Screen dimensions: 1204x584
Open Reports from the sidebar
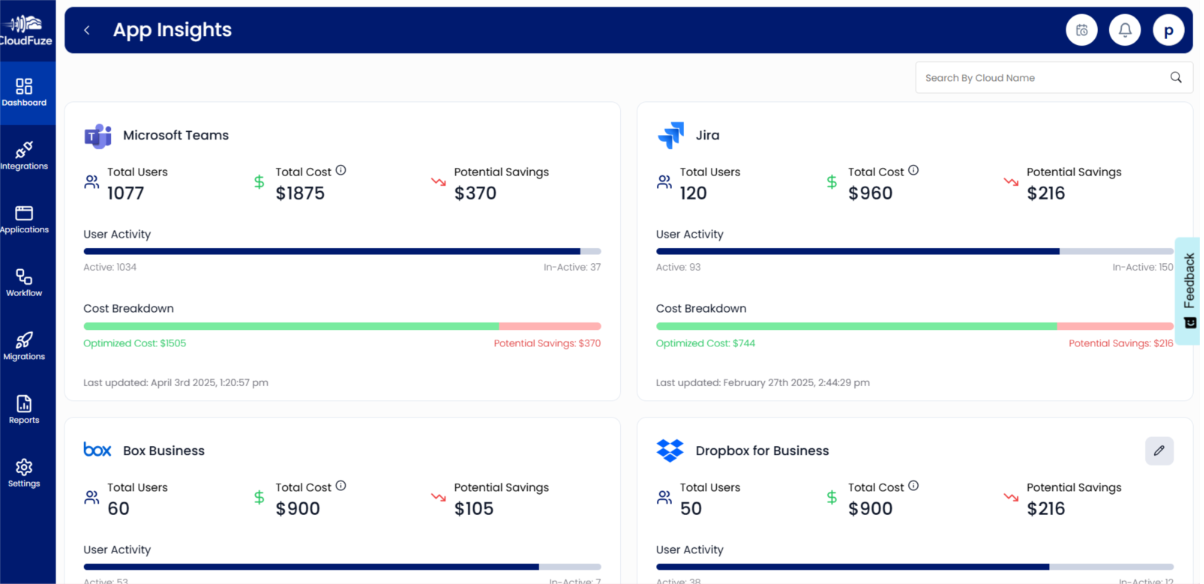pos(24,410)
